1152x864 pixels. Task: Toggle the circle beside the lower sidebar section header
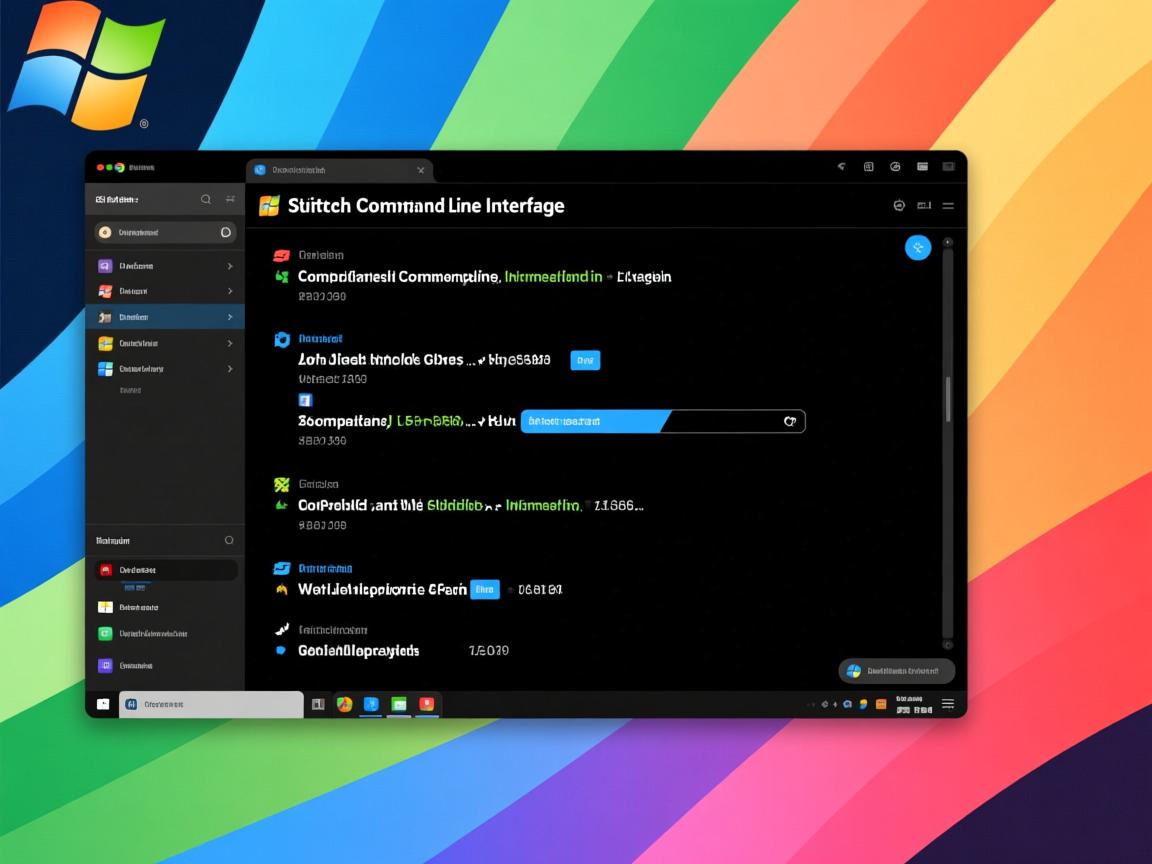point(229,540)
